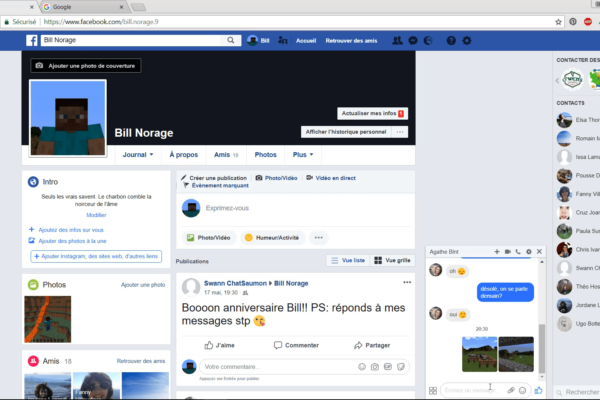
Task: Open the Photos profile tab
Action: click(x=266, y=155)
